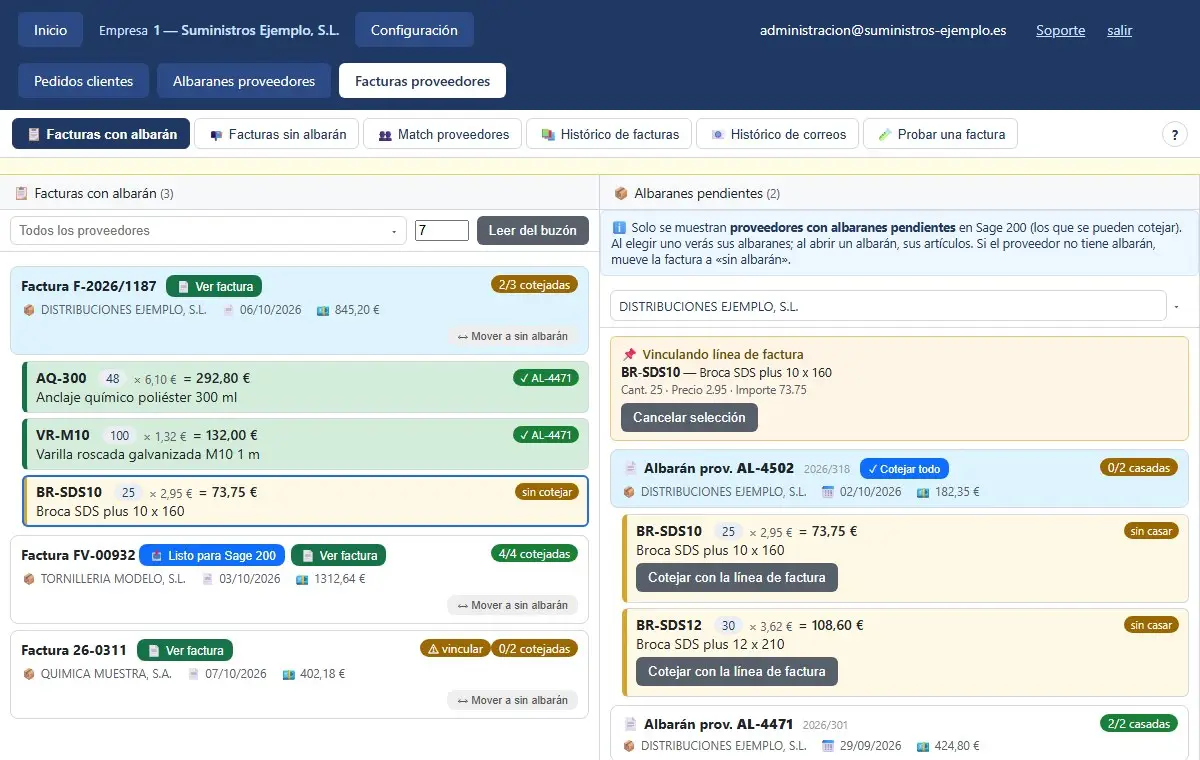Select the BR-SDS10 sin cotejar invoice line
Screen dimensions: 1200x760
(x=305, y=501)
